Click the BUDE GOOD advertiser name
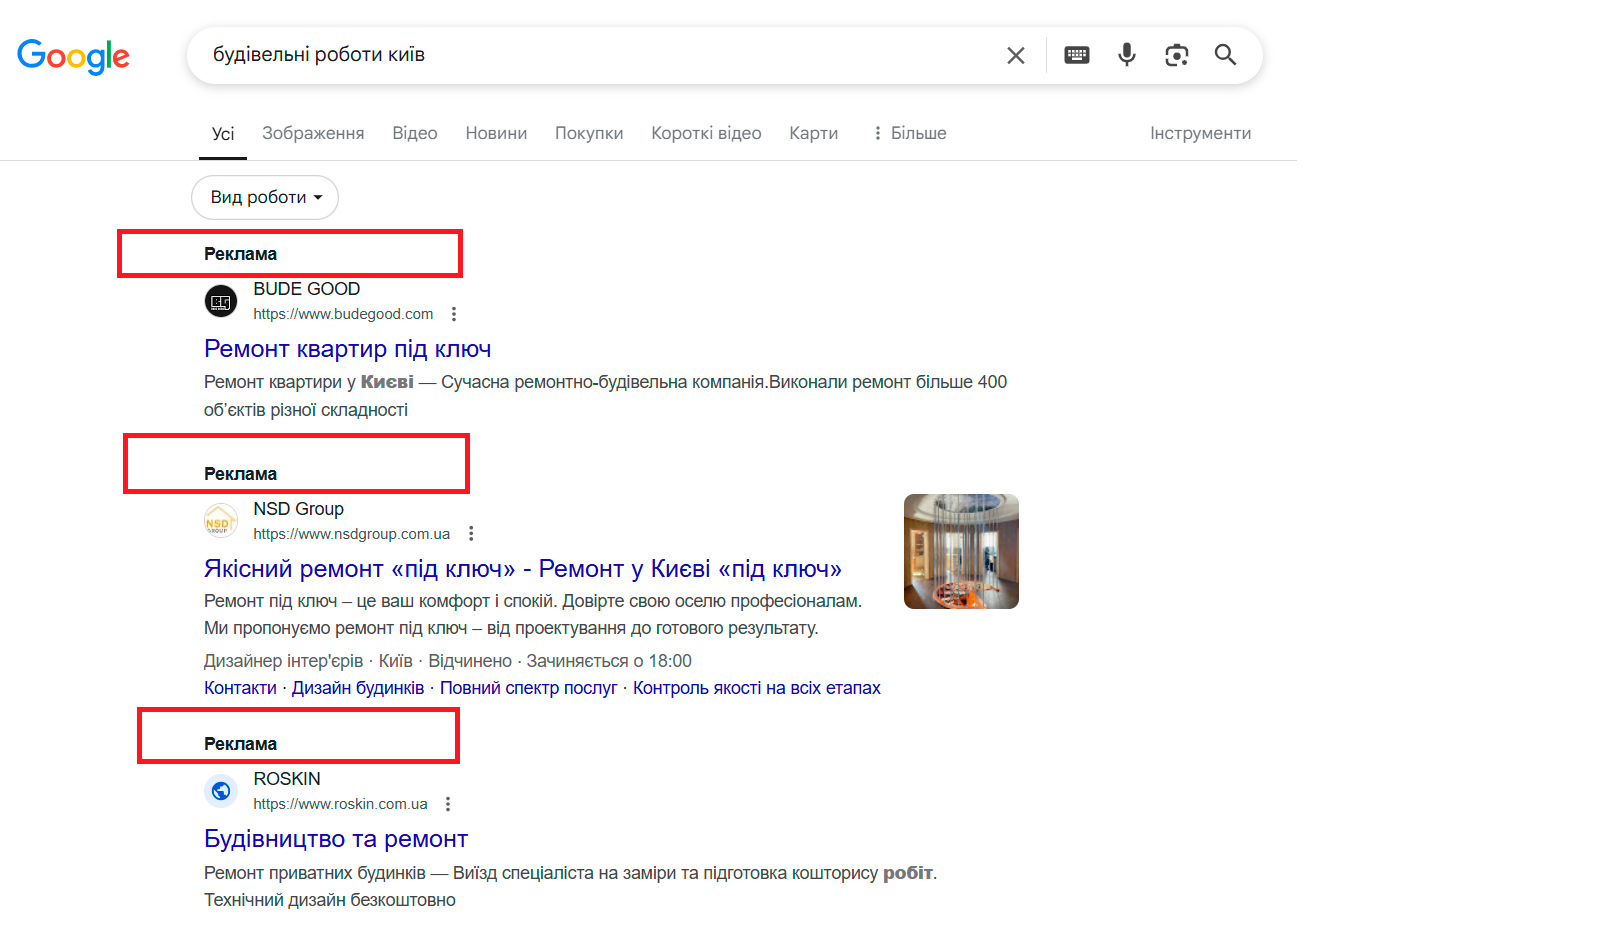This screenshot has width=1618, height=926. (307, 289)
